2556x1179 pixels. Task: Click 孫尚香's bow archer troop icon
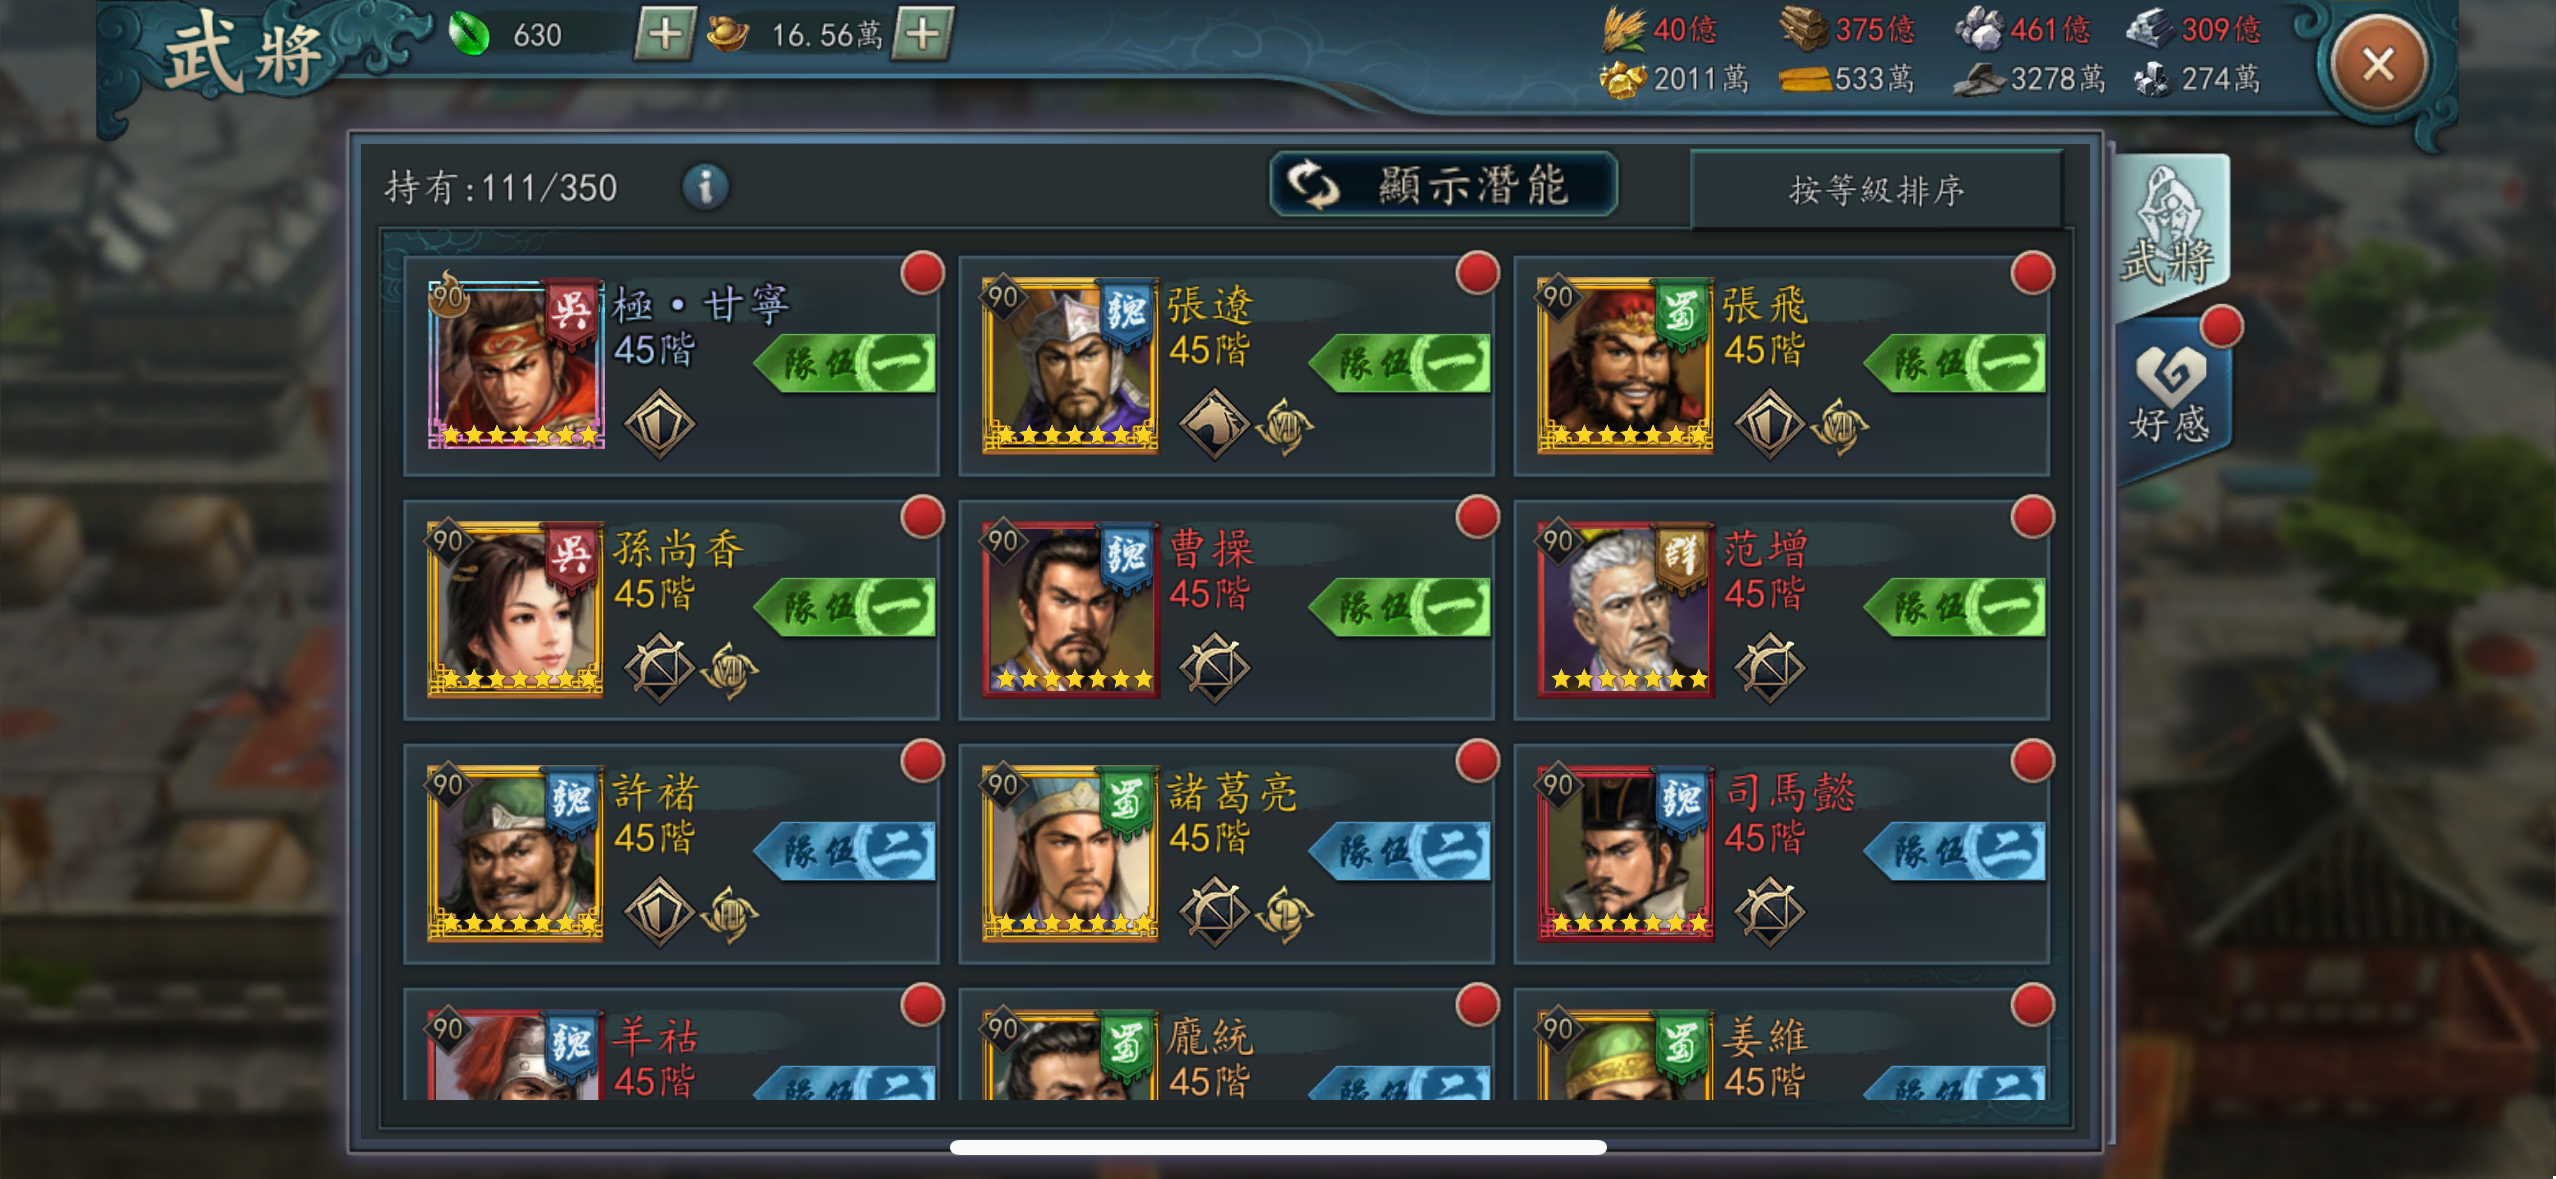(x=659, y=668)
